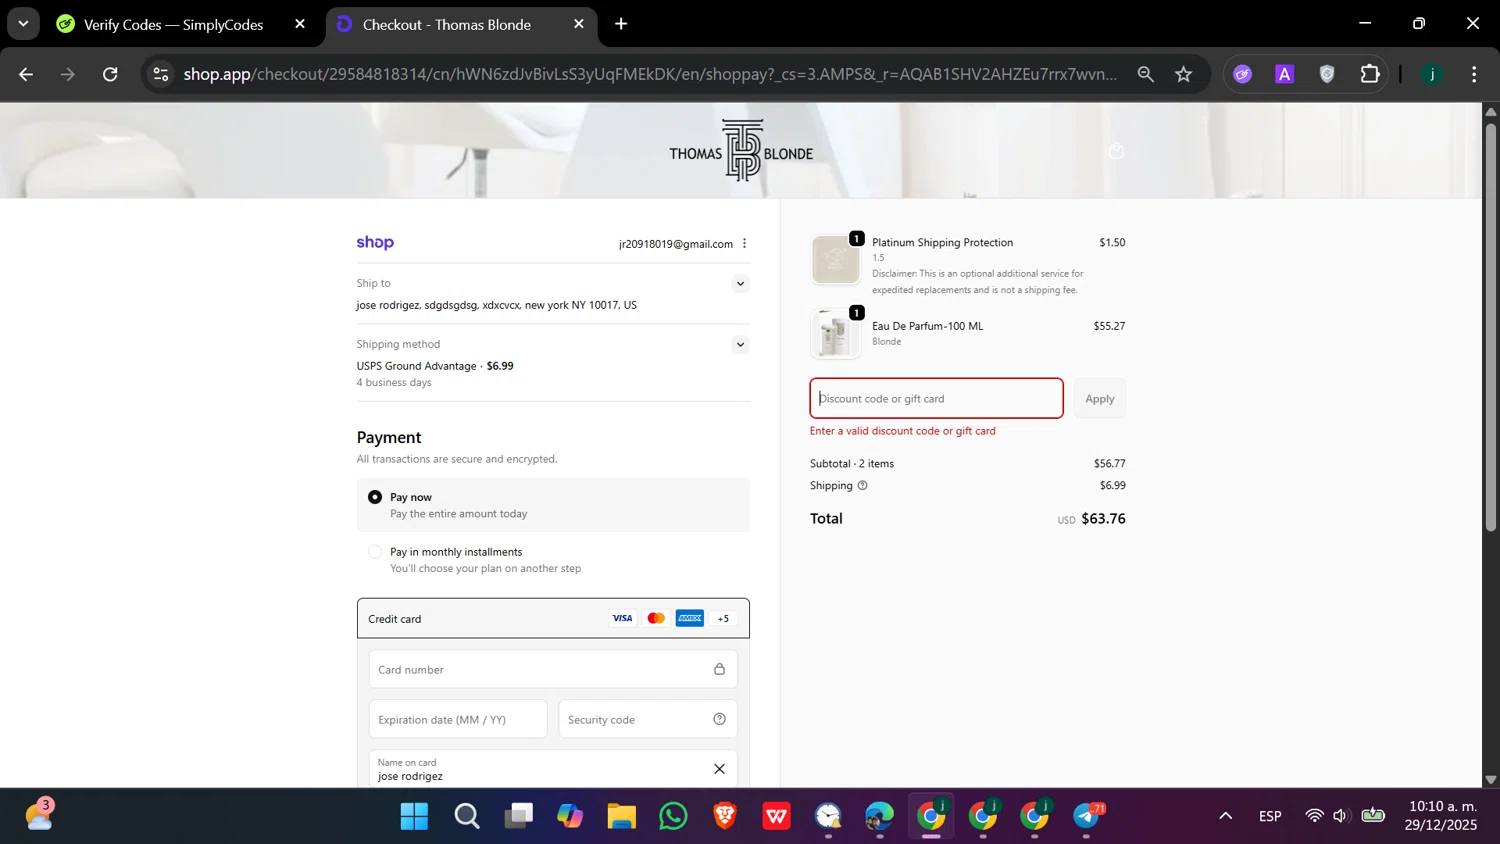Click the Shop Pay logo
This screenshot has height=844, width=1500.
tap(375, 242)
